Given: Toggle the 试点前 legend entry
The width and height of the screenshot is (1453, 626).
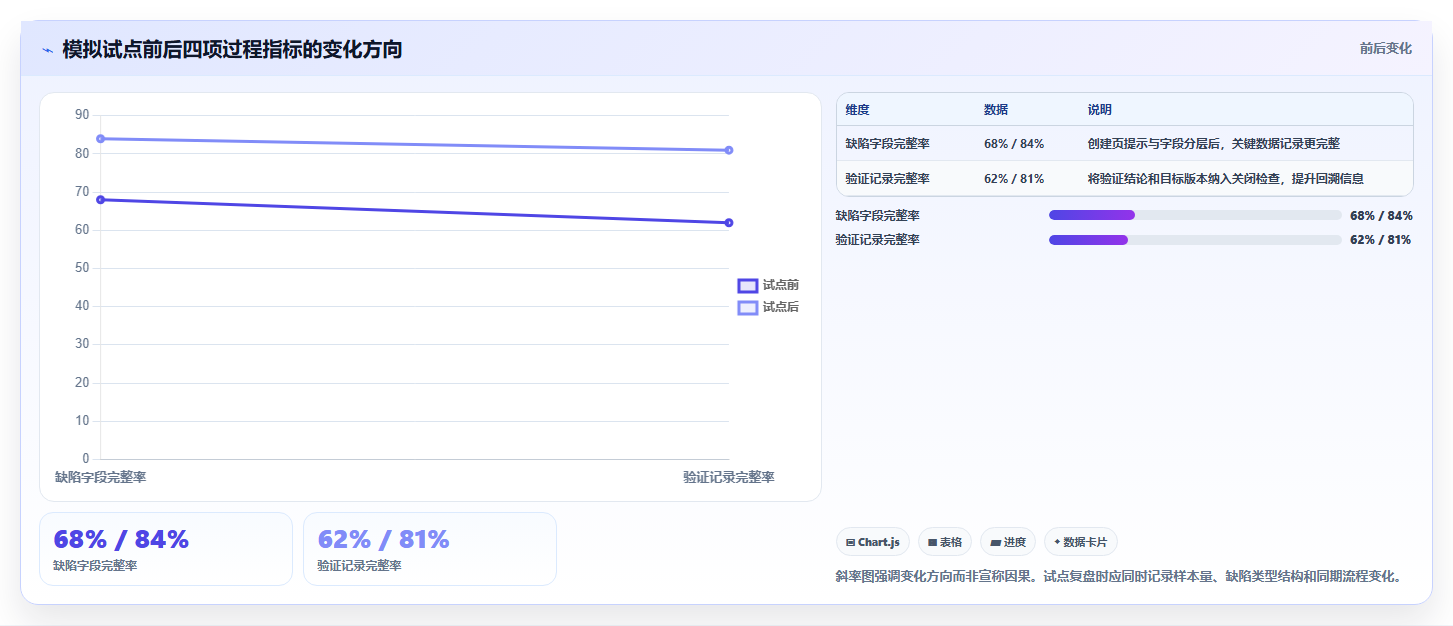Looking at the screenshot, I should tap(768, 285).
